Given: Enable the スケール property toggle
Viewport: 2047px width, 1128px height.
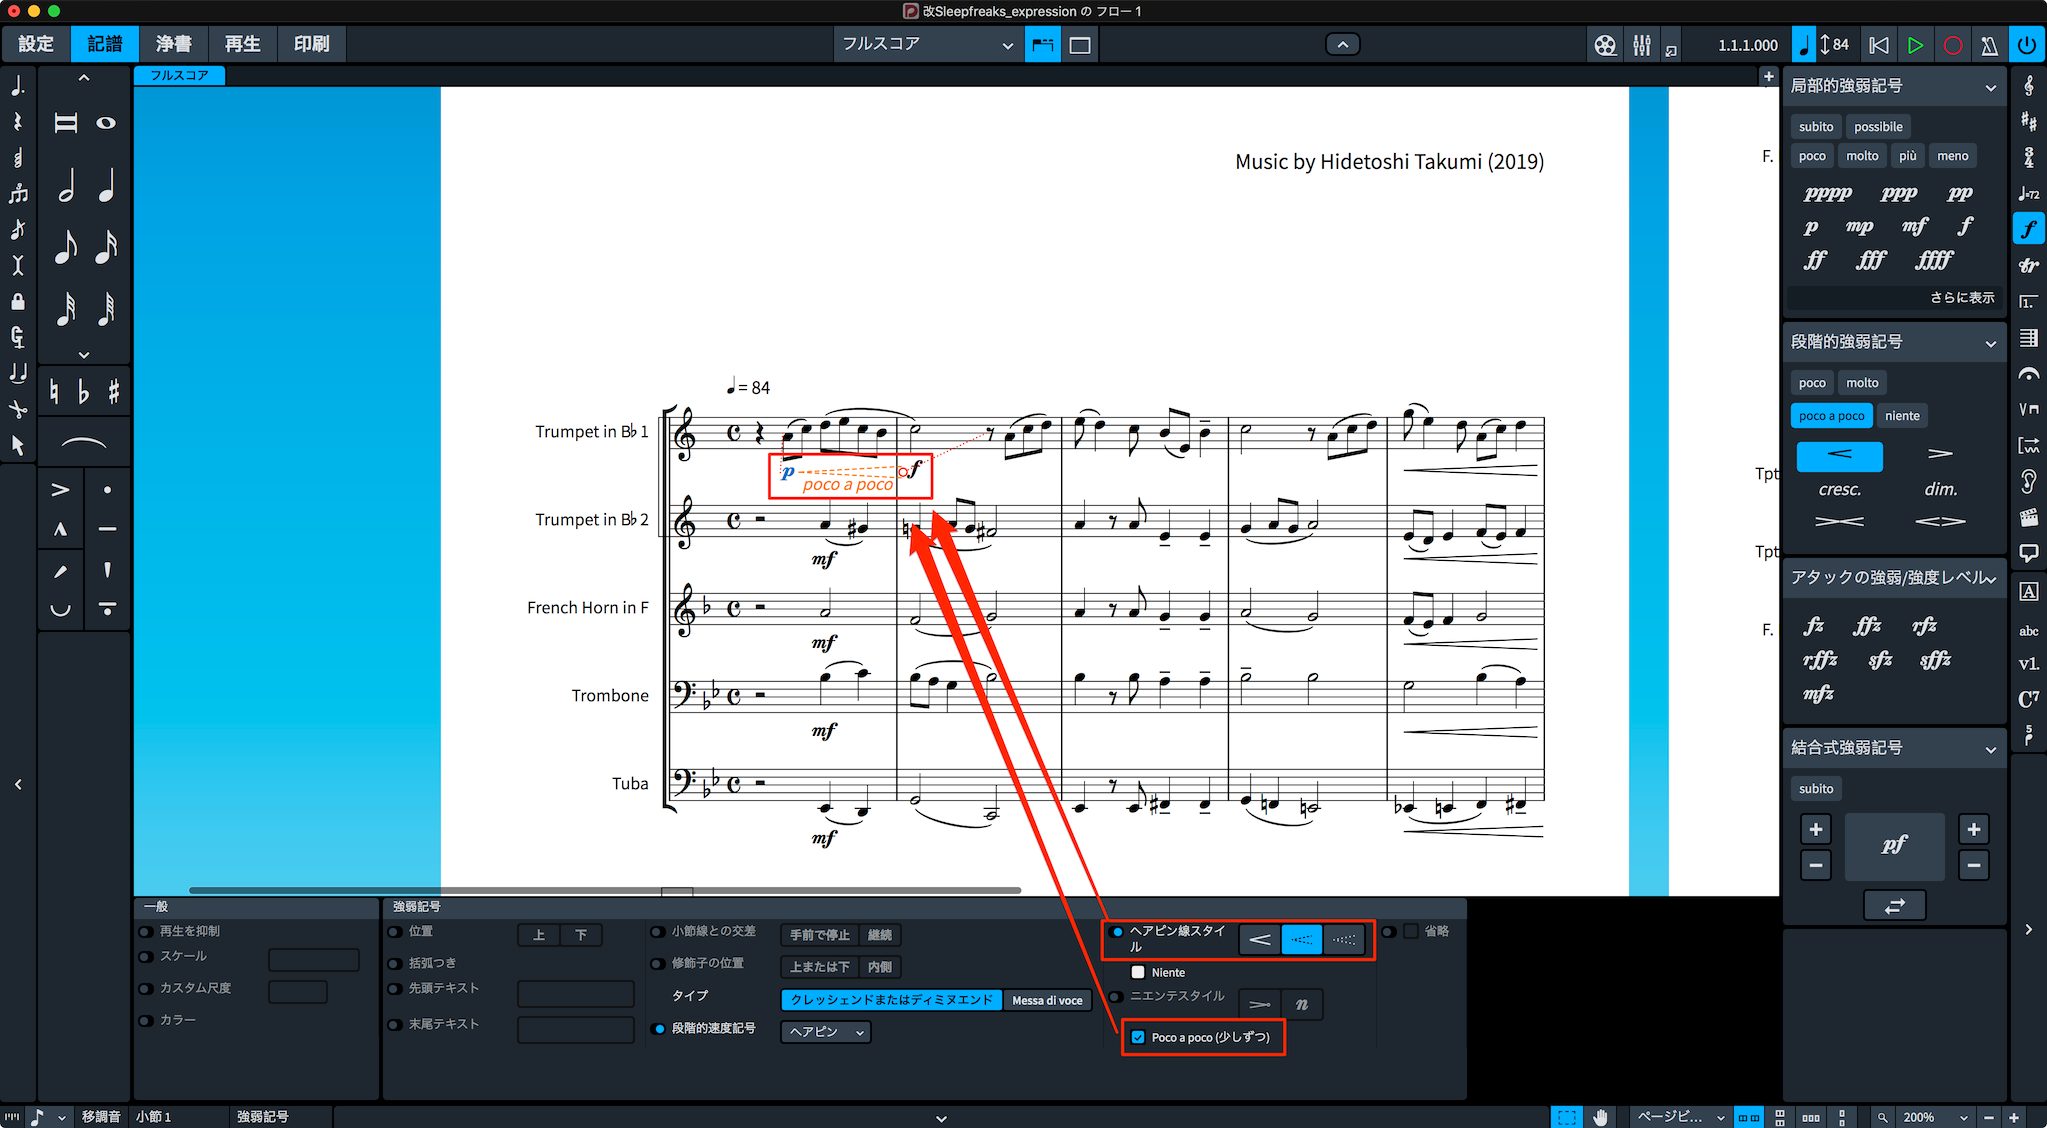Looking at the screenshot, I should pos(146,956).
